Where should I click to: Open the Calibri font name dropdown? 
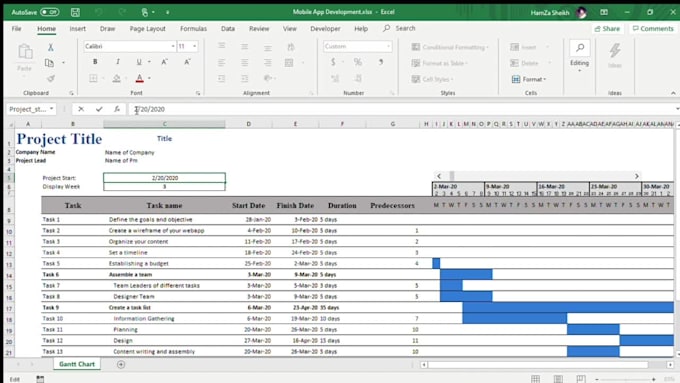pyautogui.click(x=173, y=46)
